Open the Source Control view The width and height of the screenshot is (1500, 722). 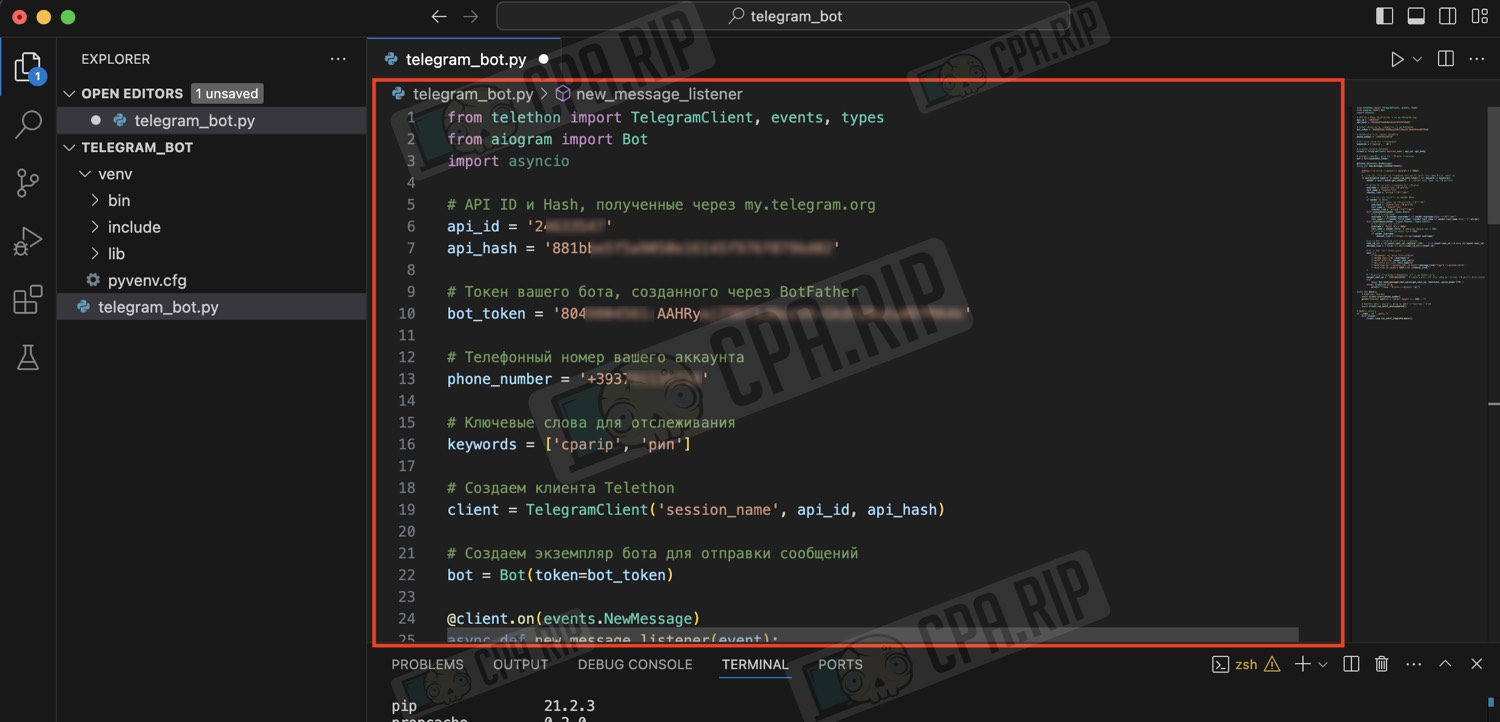pos(28,183)
